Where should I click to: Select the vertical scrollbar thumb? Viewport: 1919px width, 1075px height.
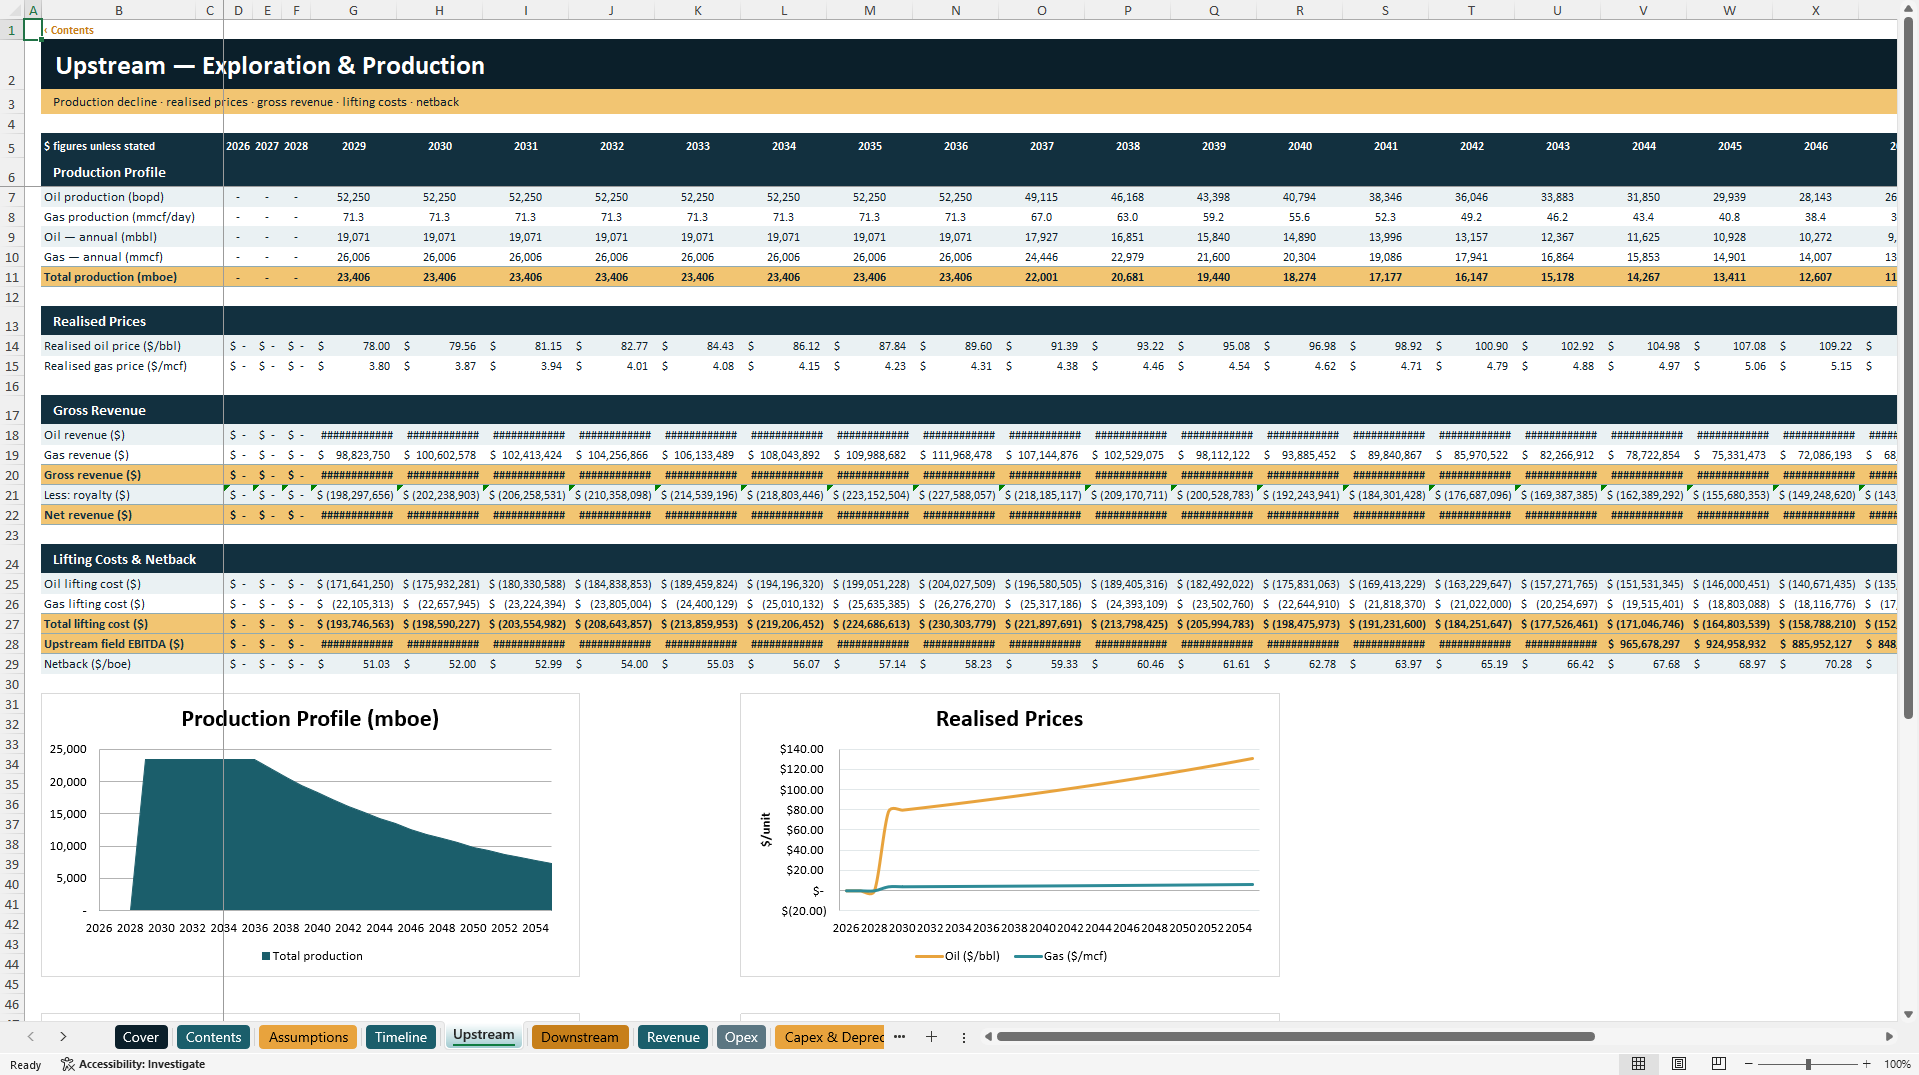click(1908, 368)
